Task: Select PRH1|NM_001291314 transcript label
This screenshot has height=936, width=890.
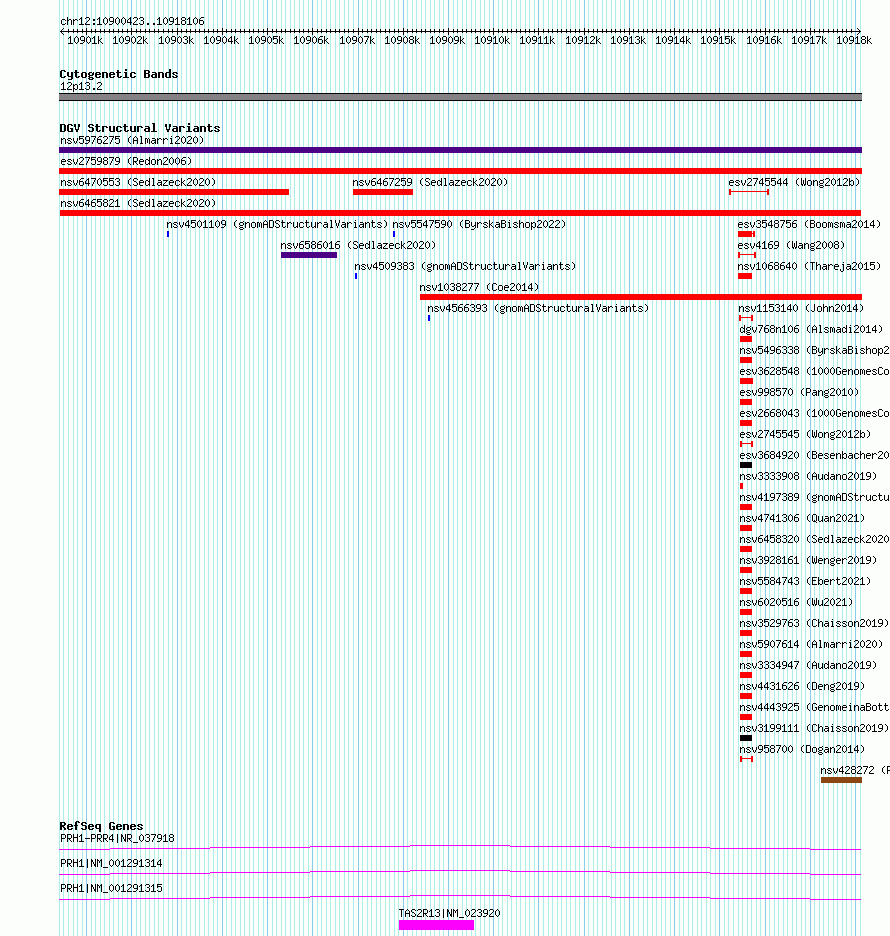Action: pos(111,863)
